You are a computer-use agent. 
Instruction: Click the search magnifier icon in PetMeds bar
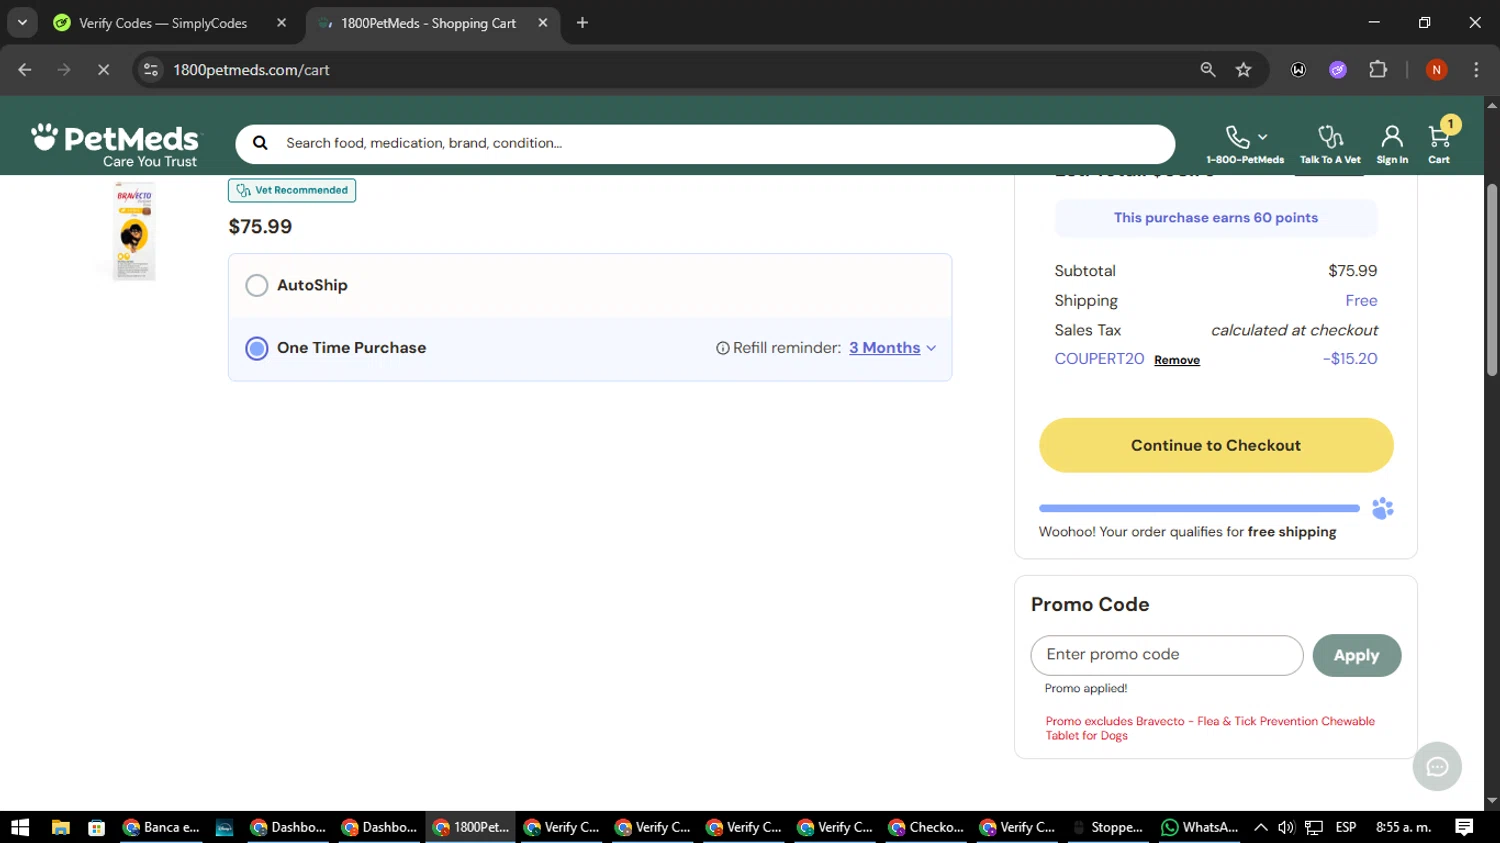260,143
